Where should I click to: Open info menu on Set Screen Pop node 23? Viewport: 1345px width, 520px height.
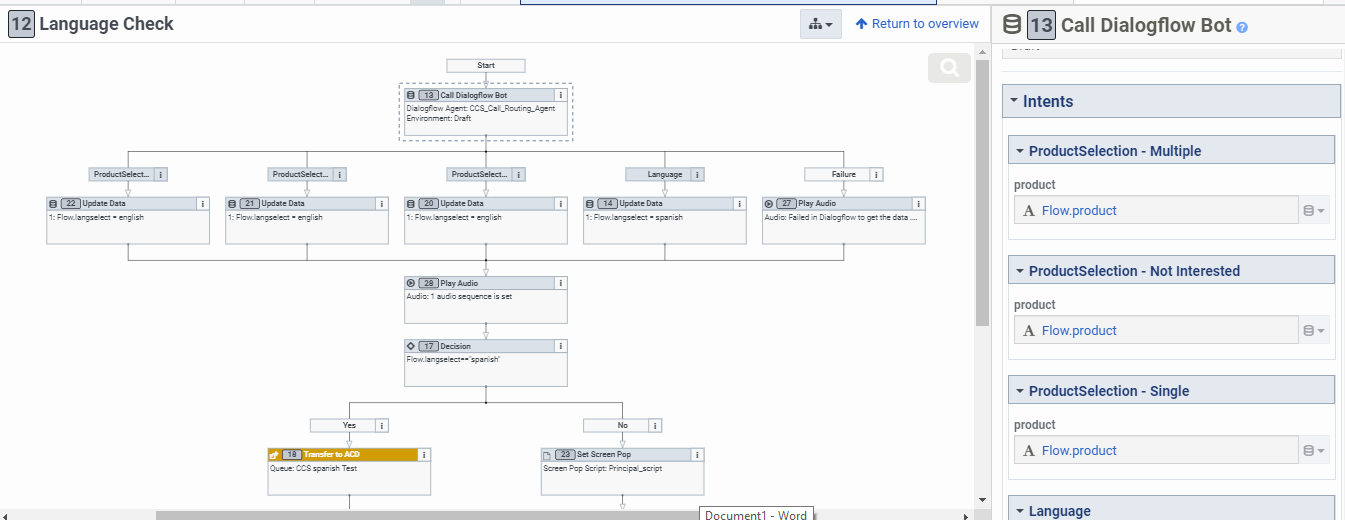pos(697,454)
